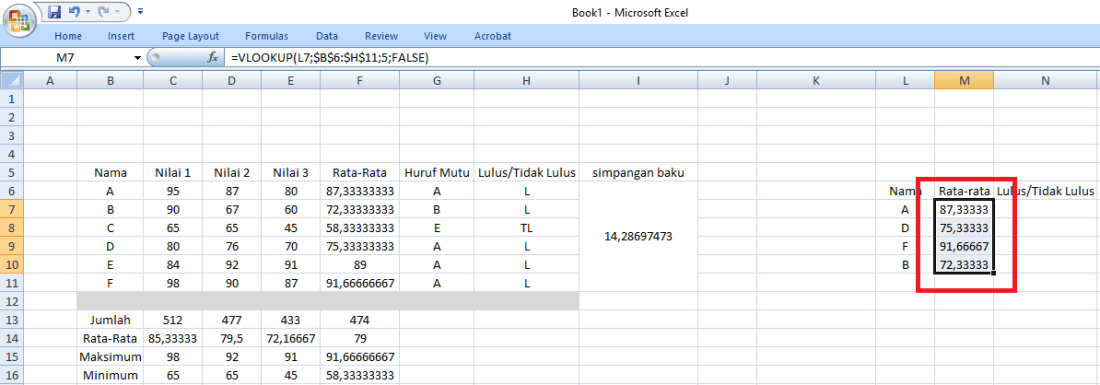Screen dimensions: 1100x385
Task: Select column A header
Action: [50, 81]
